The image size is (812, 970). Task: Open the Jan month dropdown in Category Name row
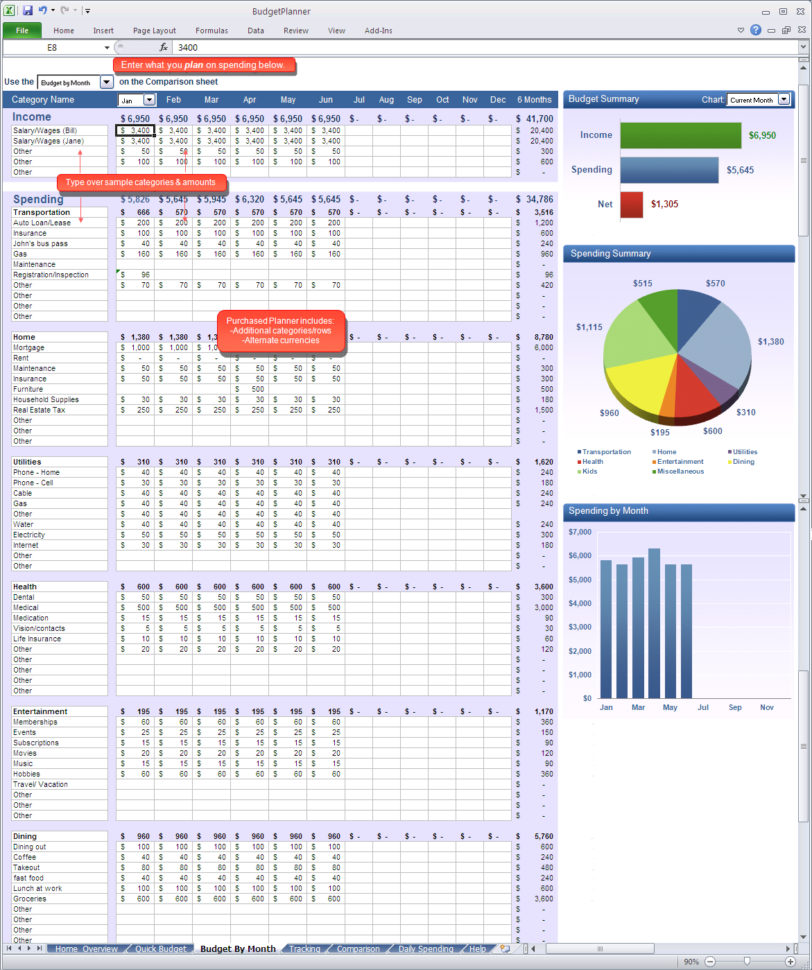[x=148, y=100]
